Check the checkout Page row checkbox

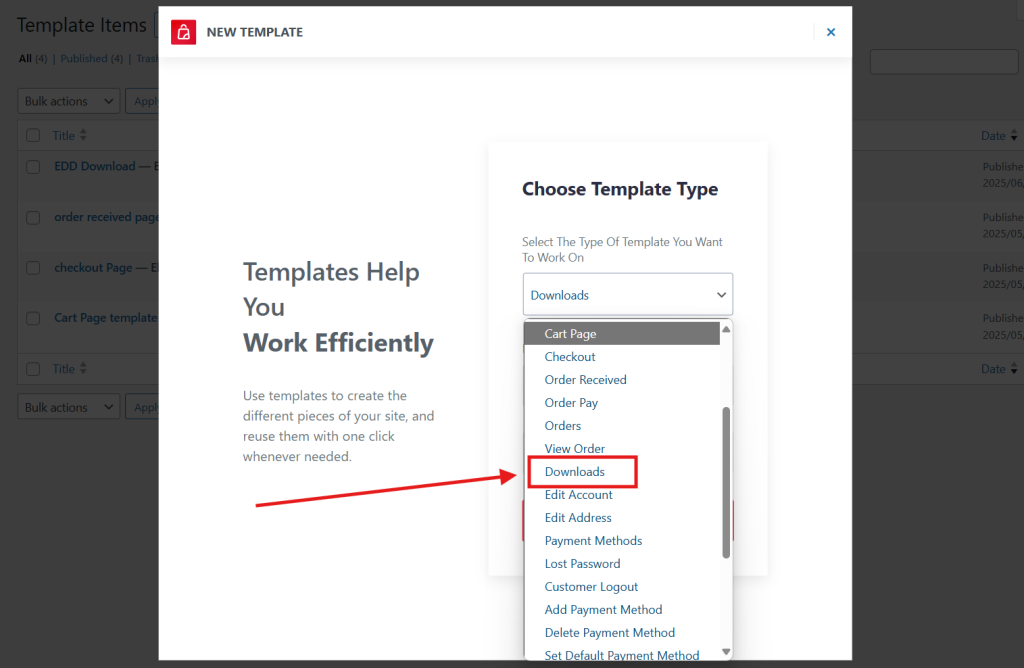(33, 268)
